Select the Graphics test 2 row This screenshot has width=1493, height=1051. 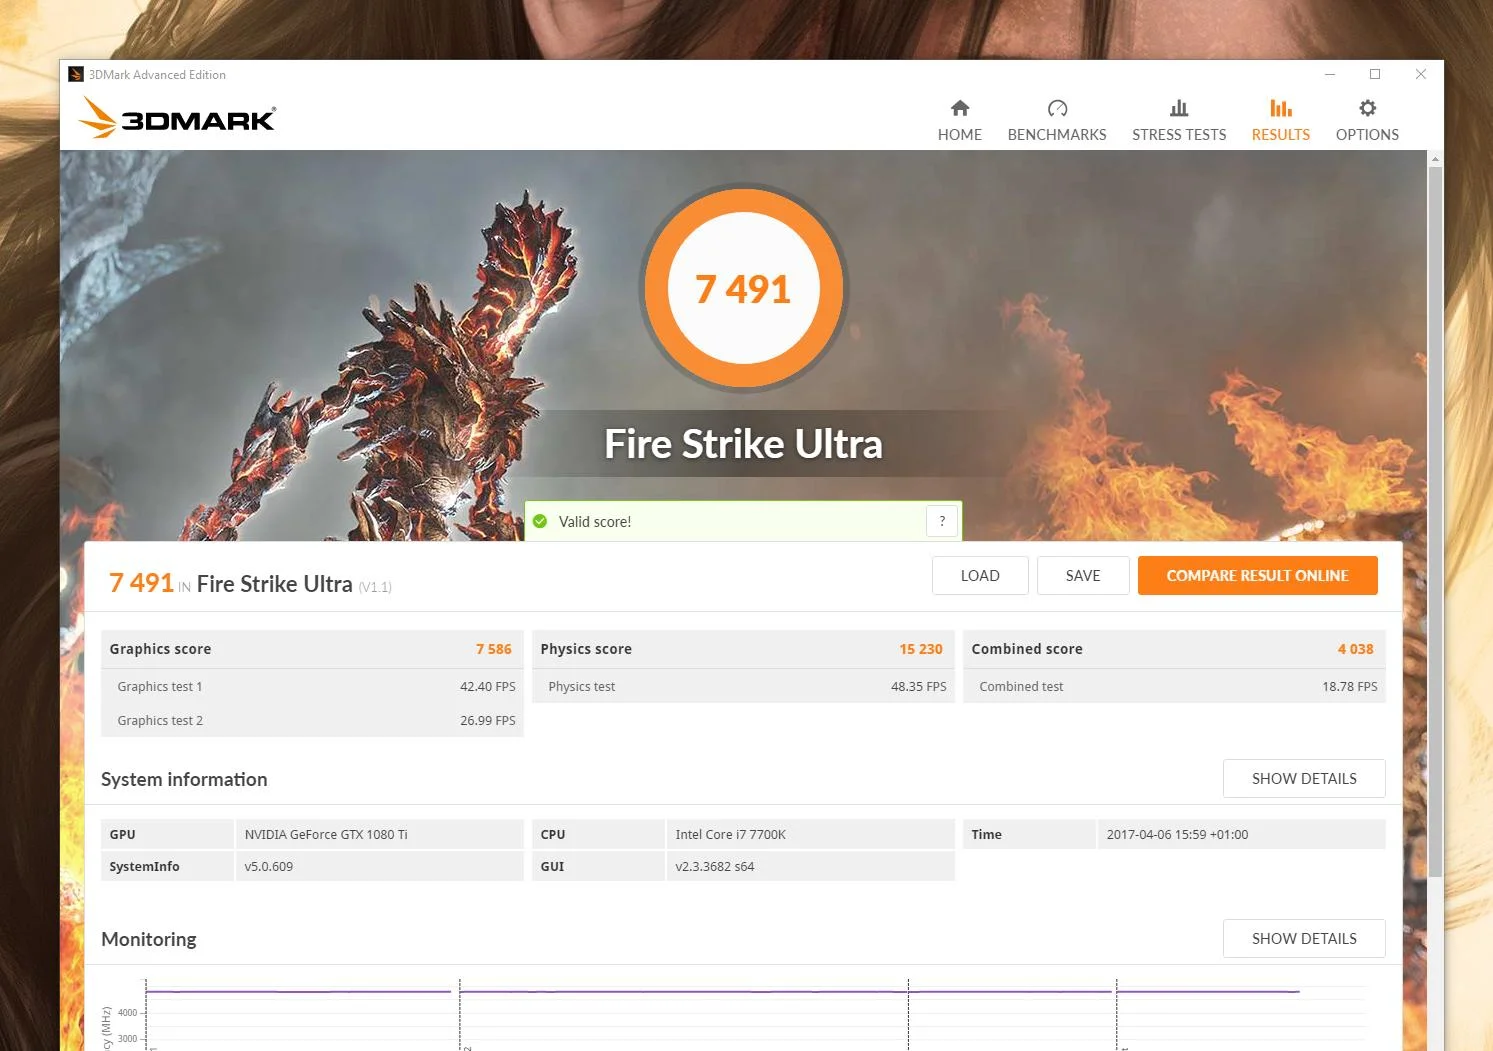coord(312,721)
